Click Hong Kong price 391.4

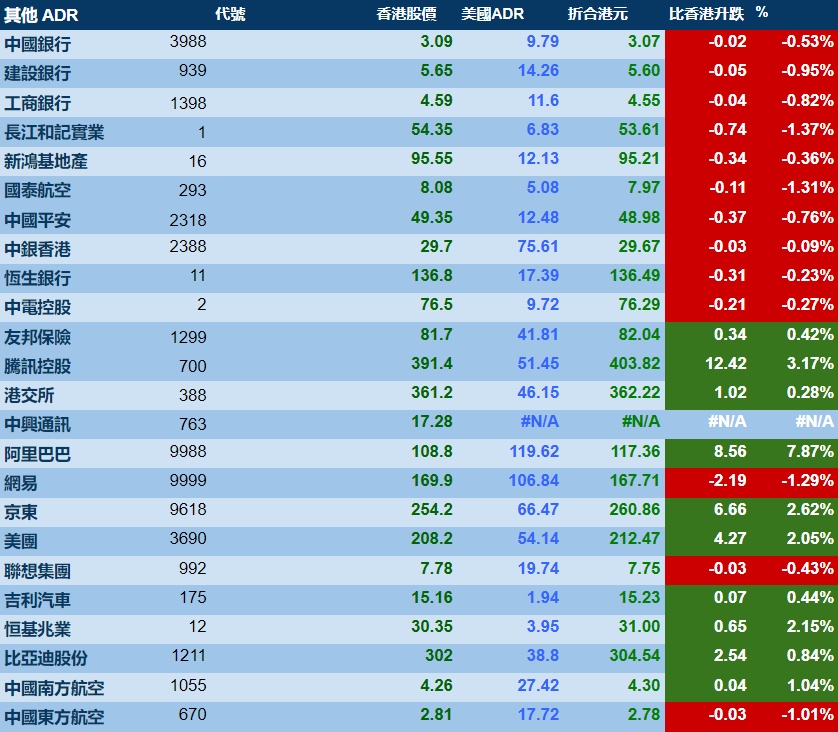(x=432, y=363)
